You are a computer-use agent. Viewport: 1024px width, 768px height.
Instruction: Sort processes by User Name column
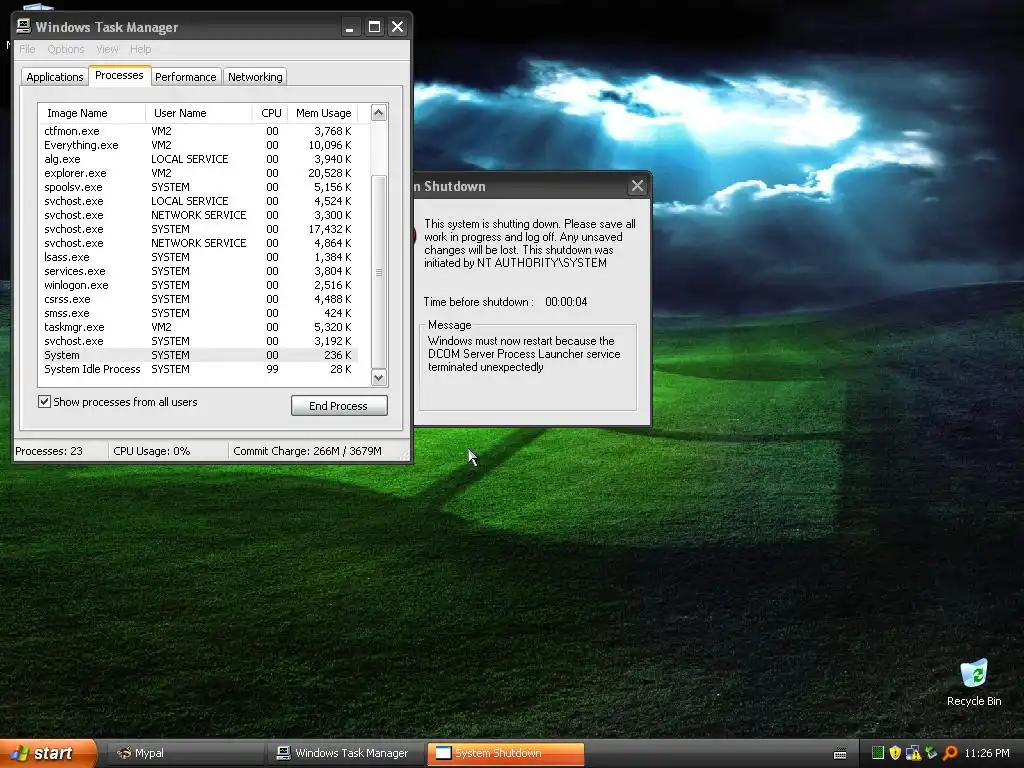click(199, 113)
